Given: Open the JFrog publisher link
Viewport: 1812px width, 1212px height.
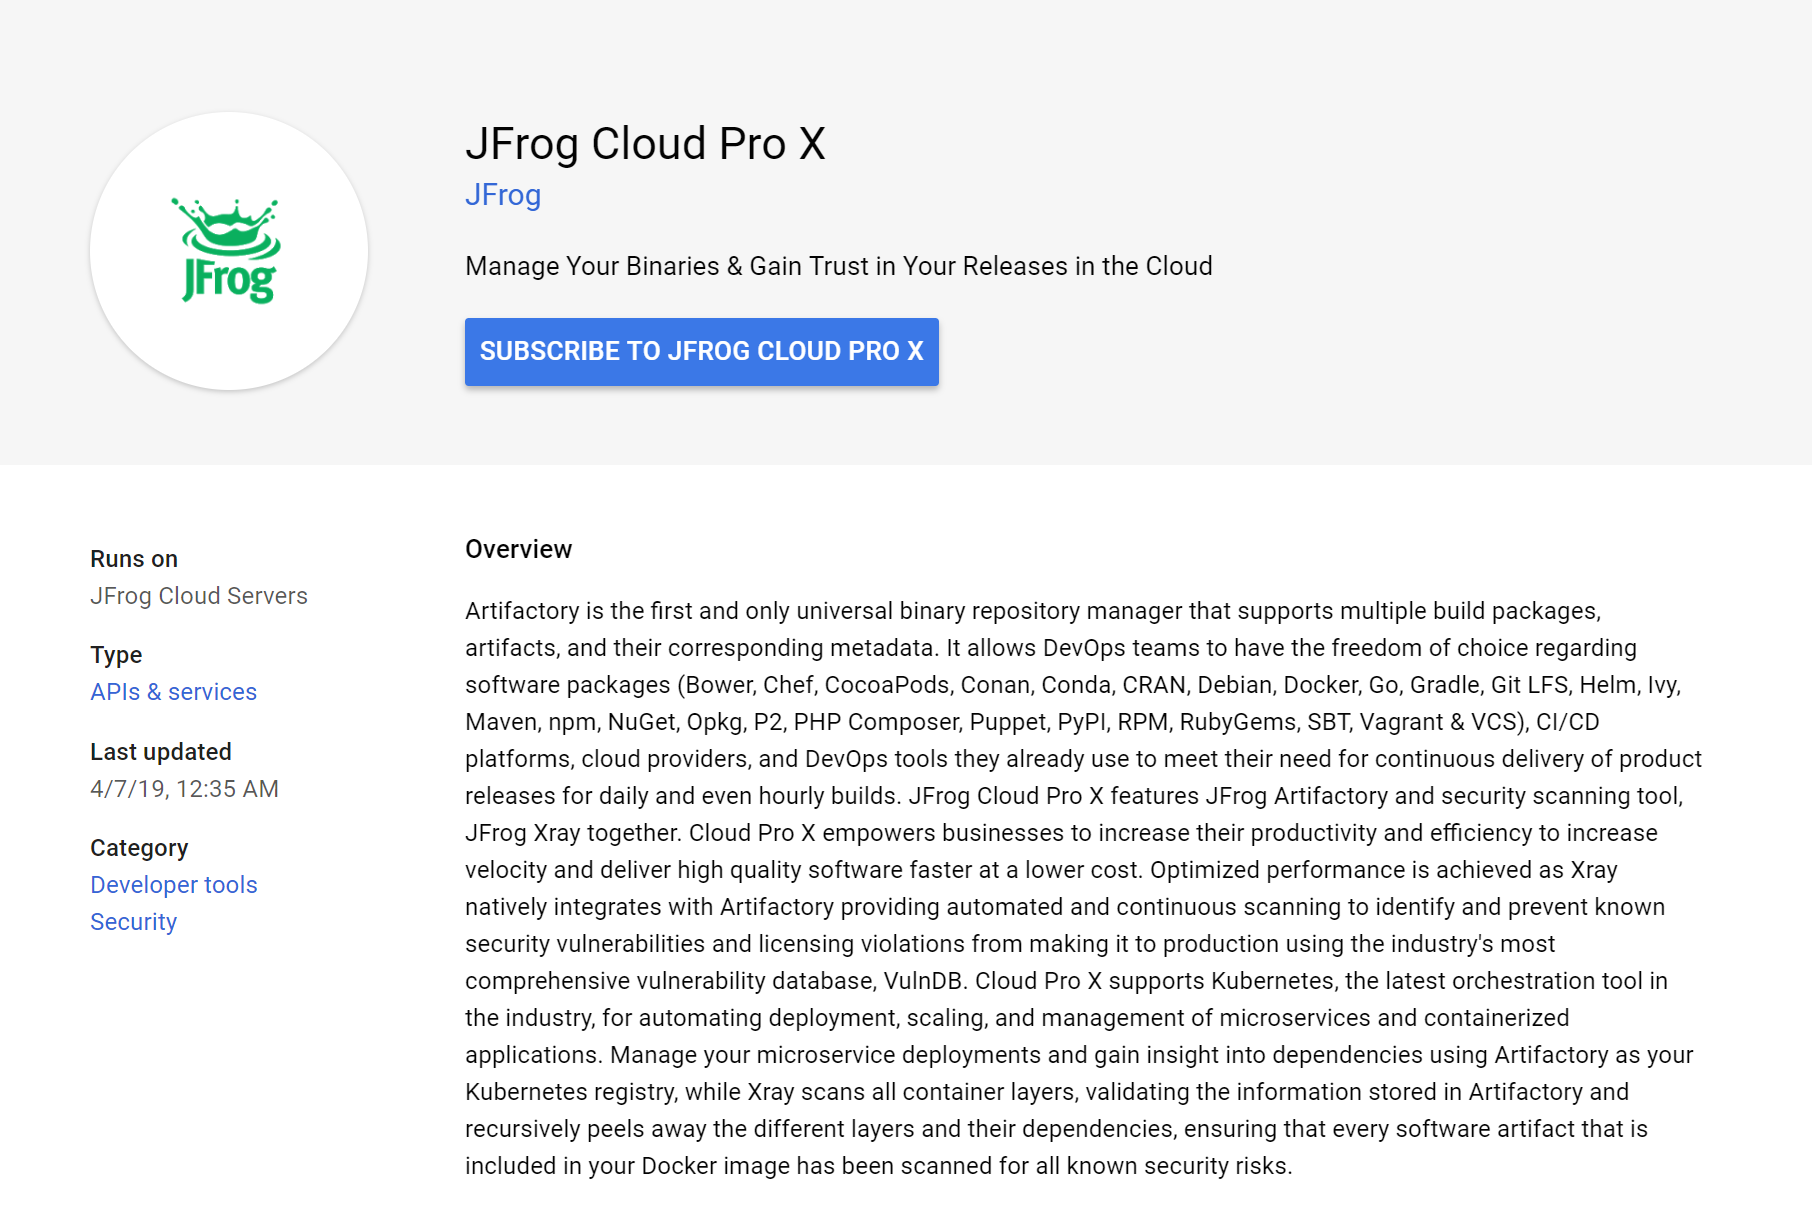Looking at the screenshot, I should pos(503,195).
